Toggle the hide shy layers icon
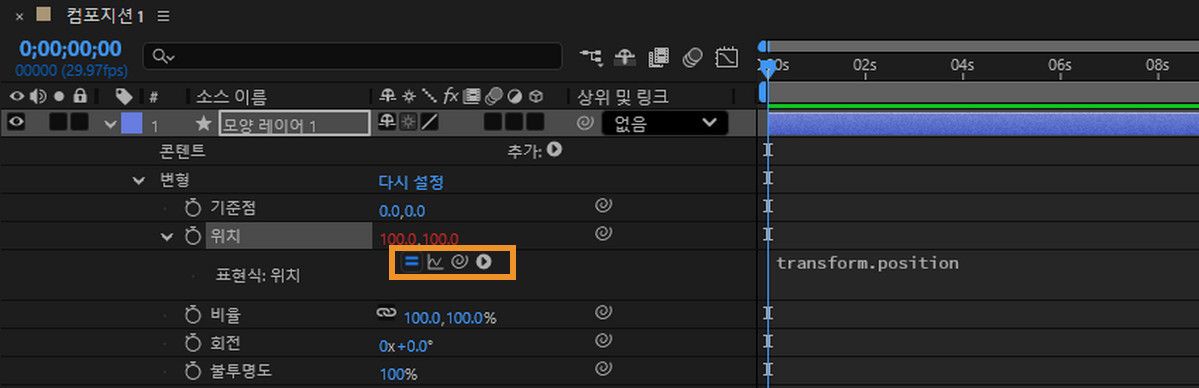1199x388 pixels. pyautogui.click(x=625, y=57)
